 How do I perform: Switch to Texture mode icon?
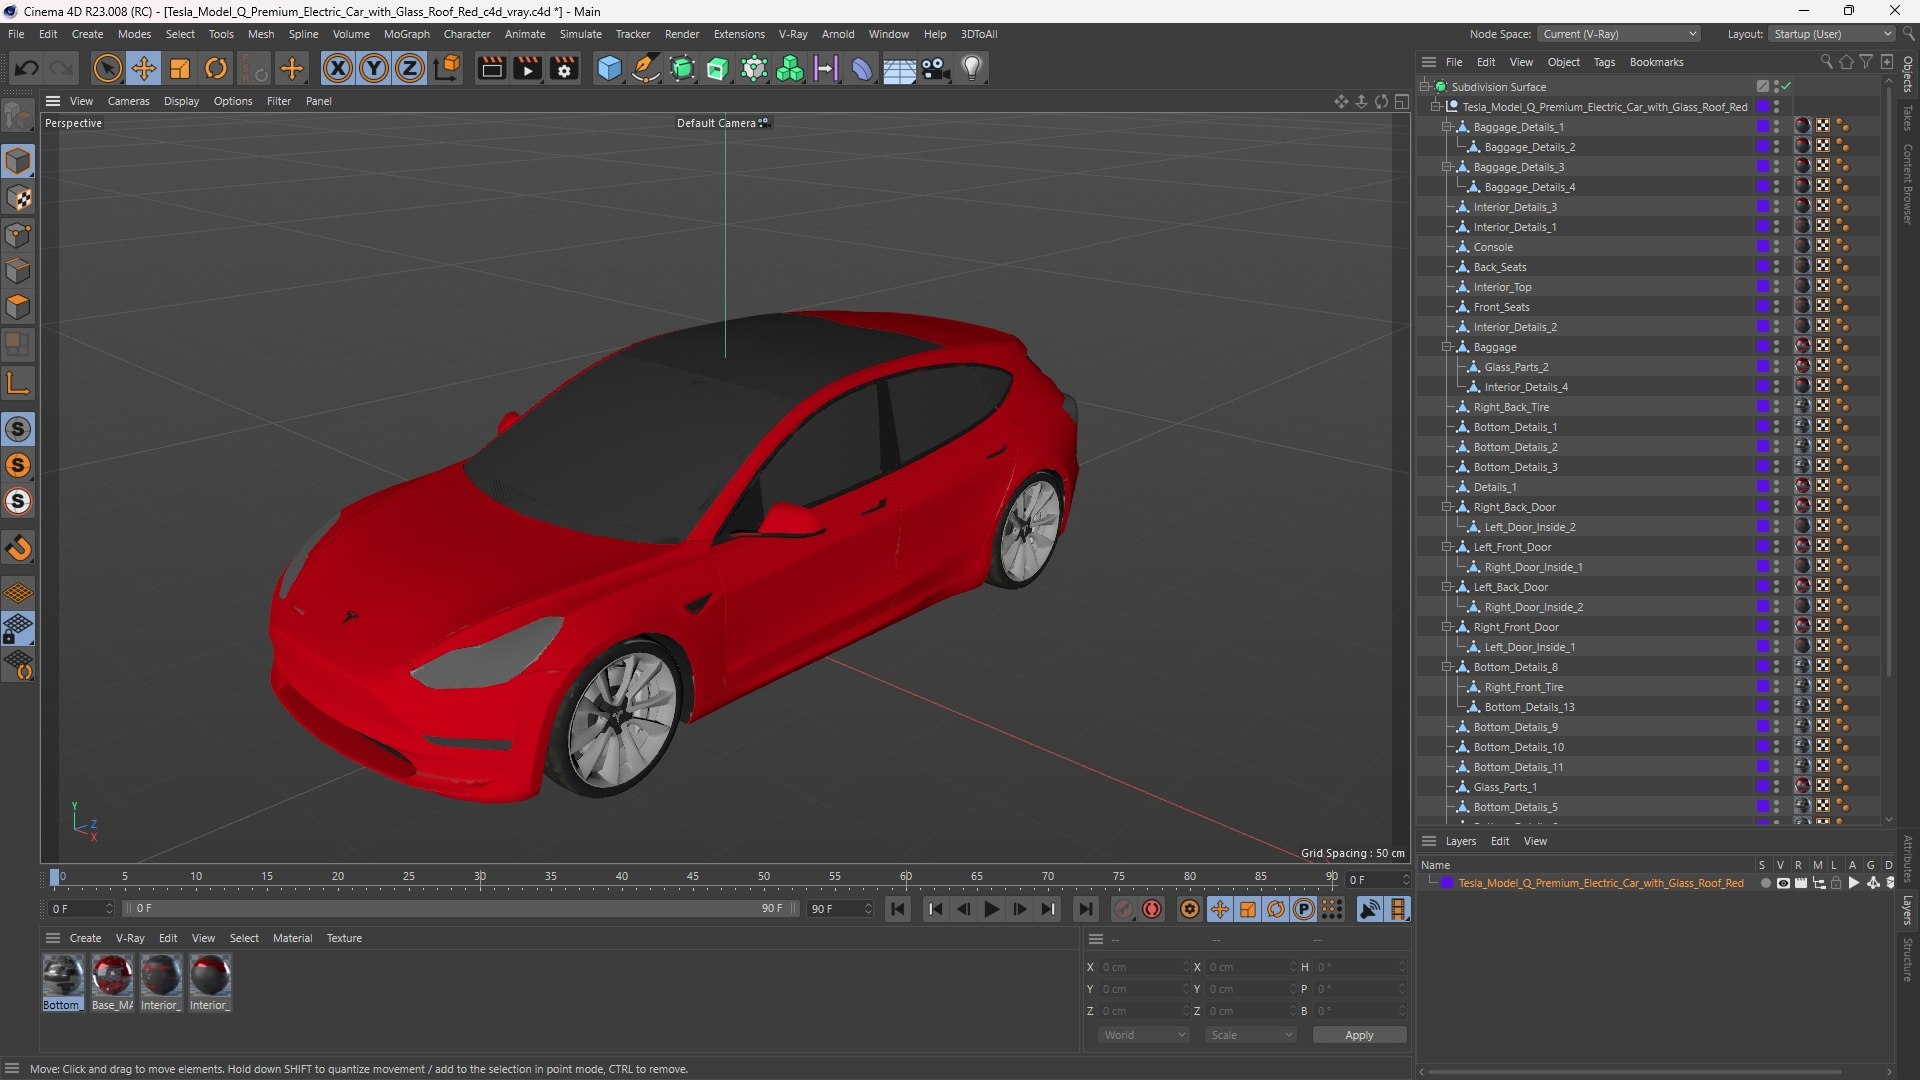point(18,198)
